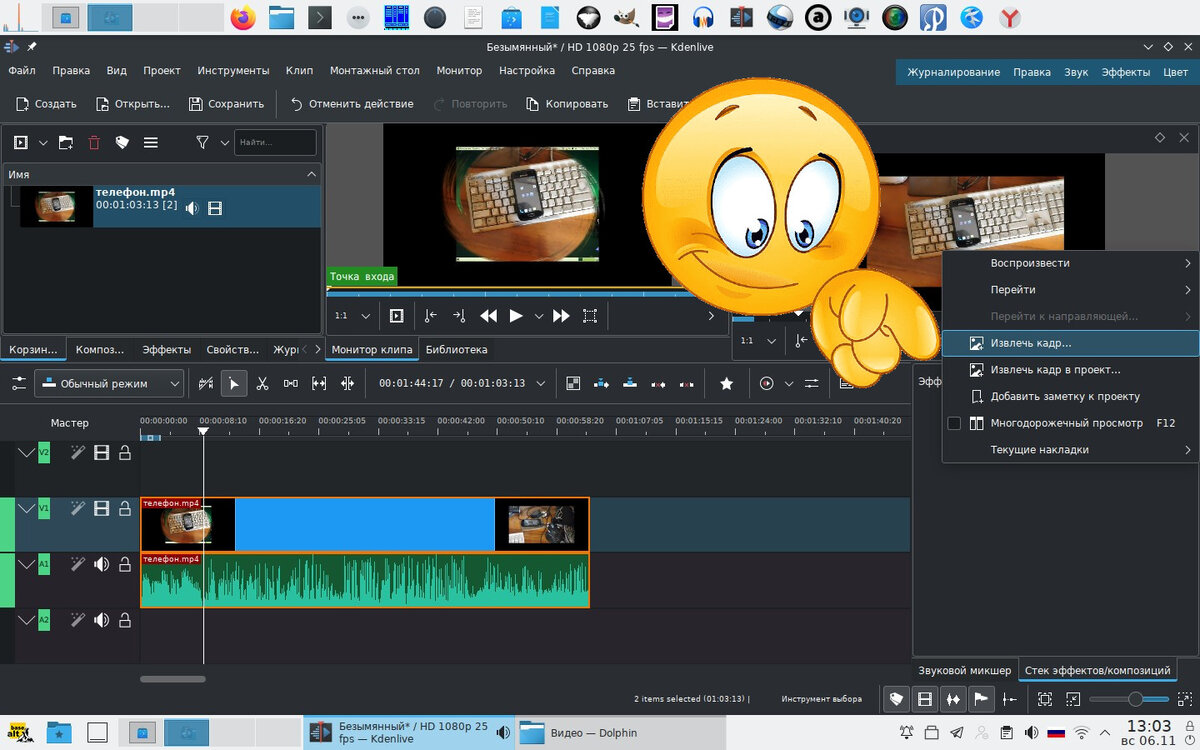
Task: Open the bin hamburger options menu
Action: [x=151, y=143]
